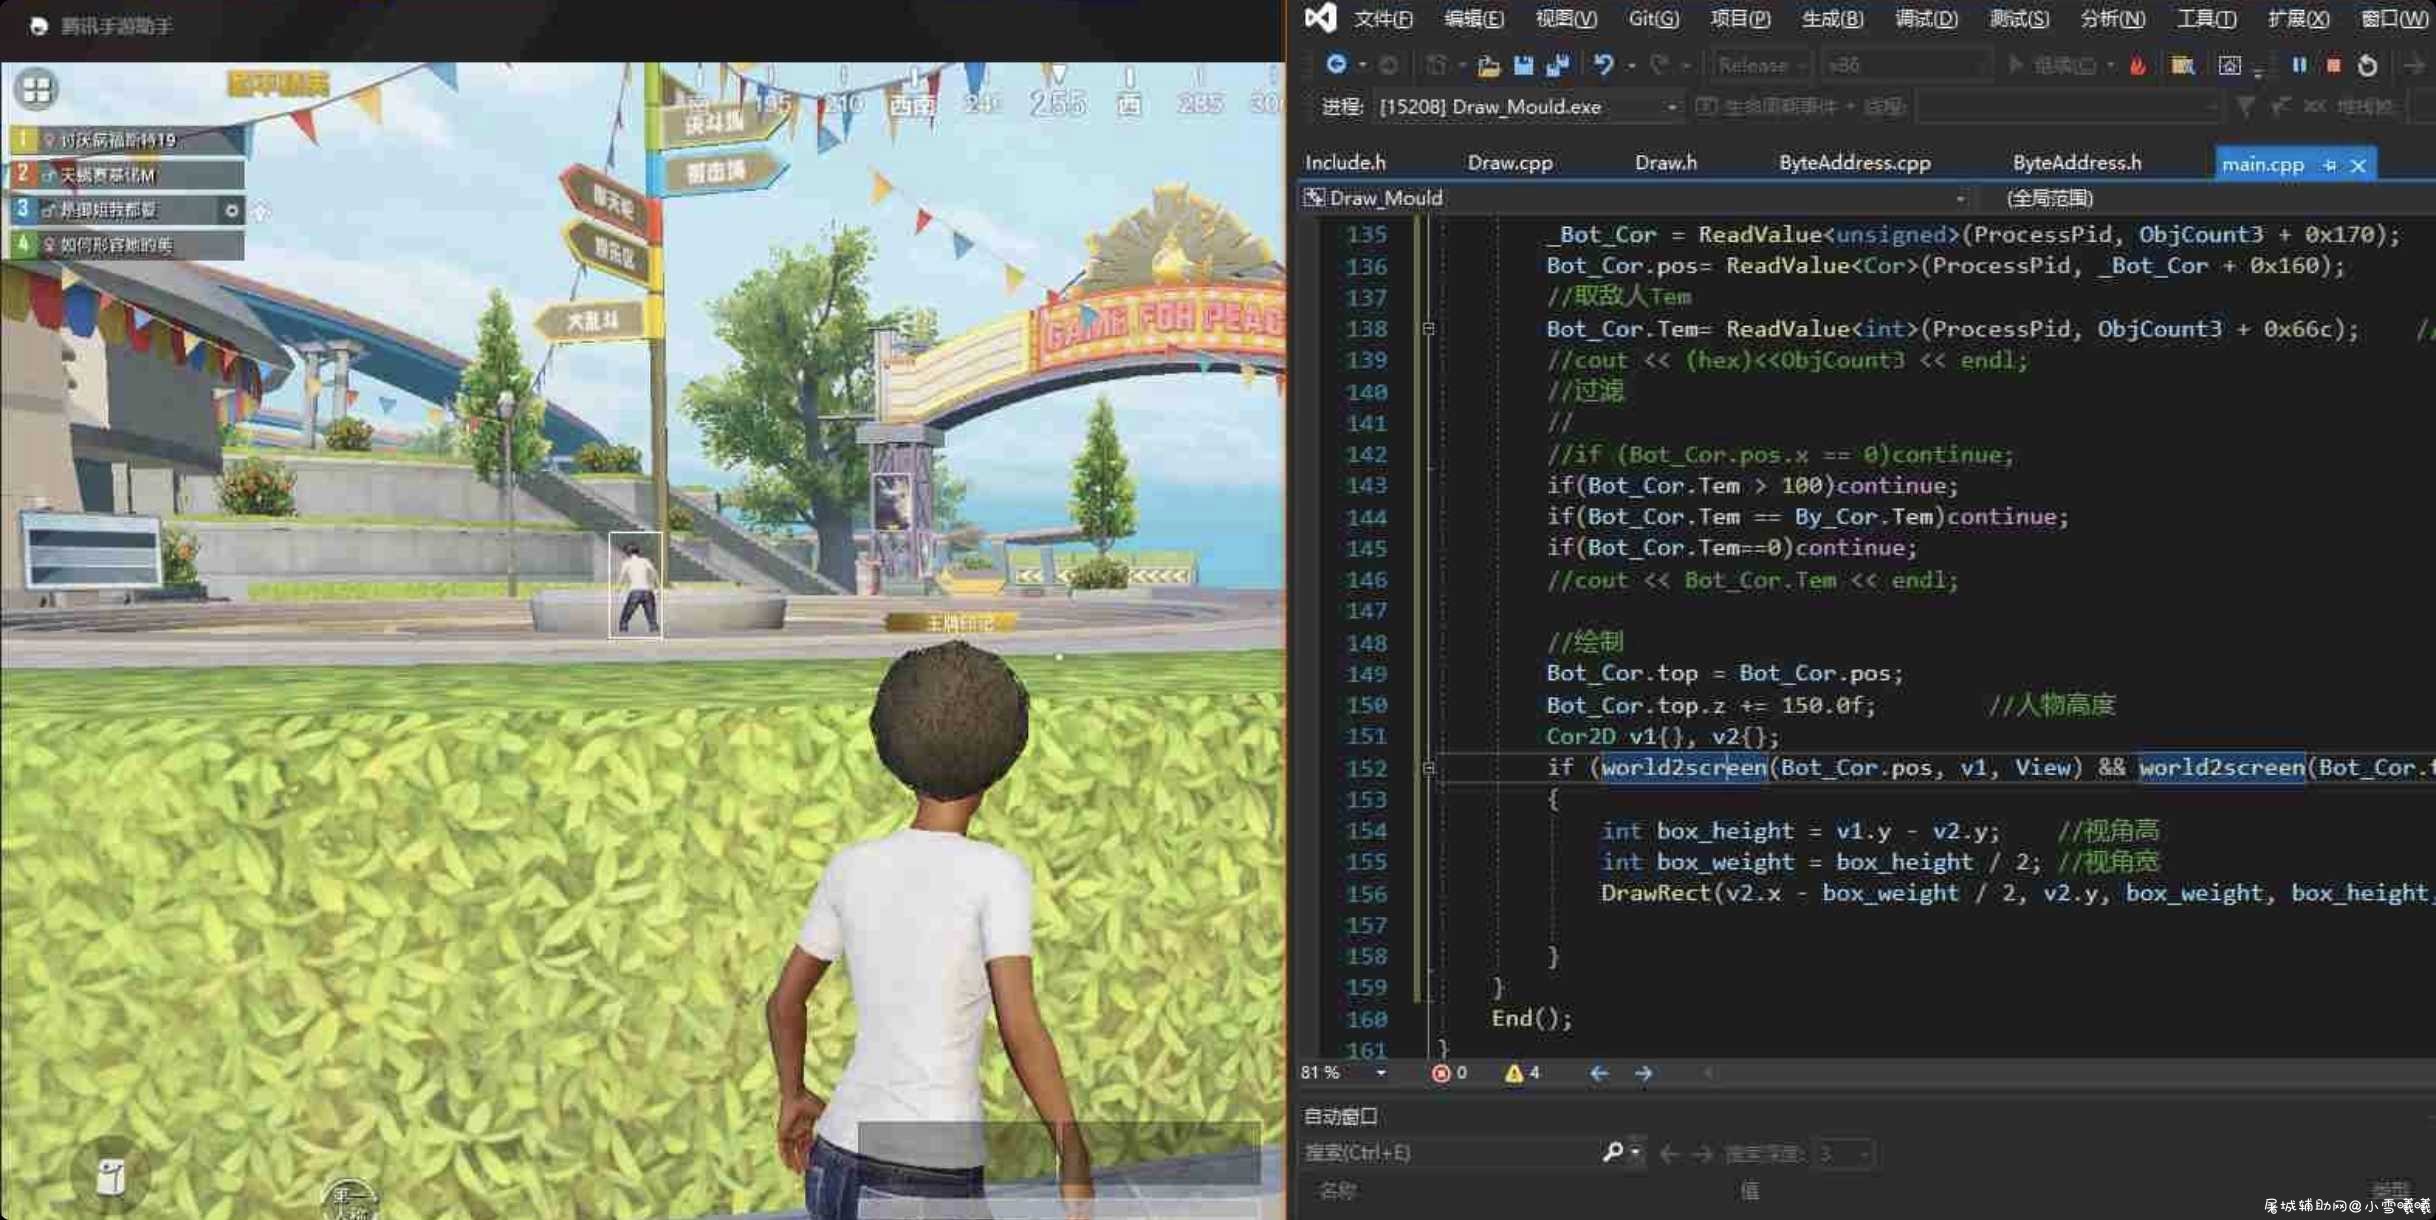This screenshot has height=1220, width=2436.
Task: Click the End(); statement on line 160
Action: (1531, 1018)
